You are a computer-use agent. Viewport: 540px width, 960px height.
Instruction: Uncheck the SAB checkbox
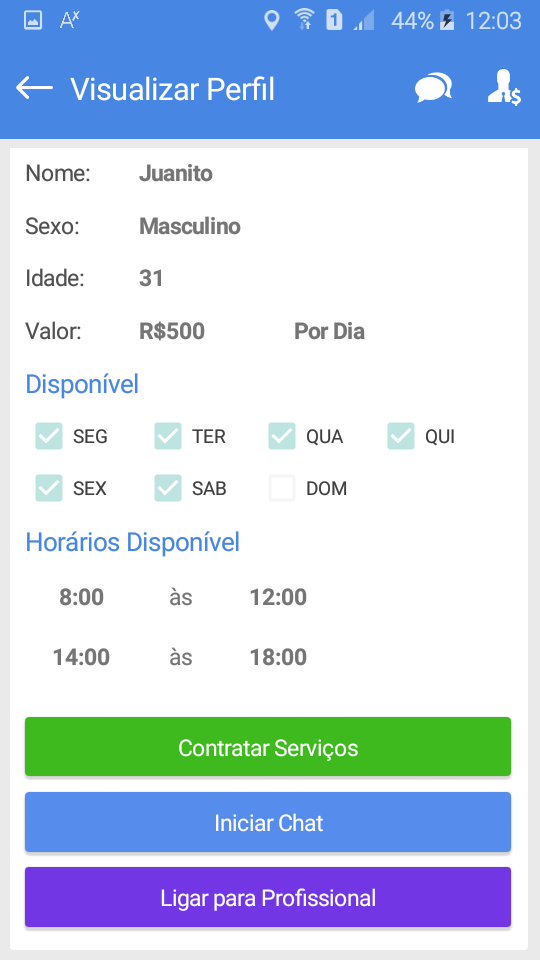(x=168, y=488)
